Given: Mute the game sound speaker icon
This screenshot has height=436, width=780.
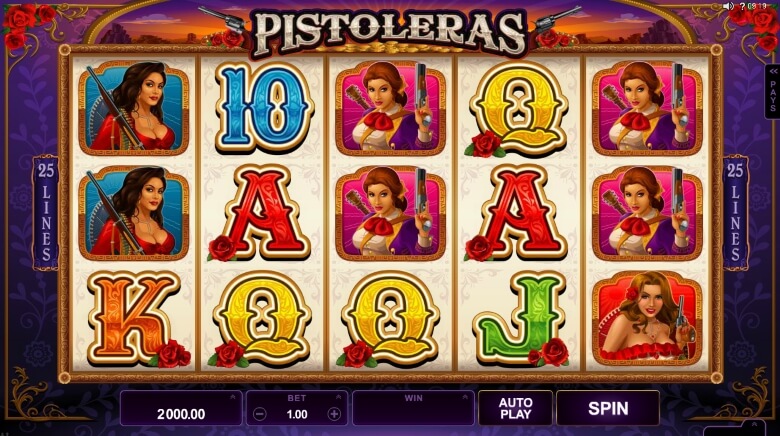Looking at the screenshot, I should pos(728,6).
